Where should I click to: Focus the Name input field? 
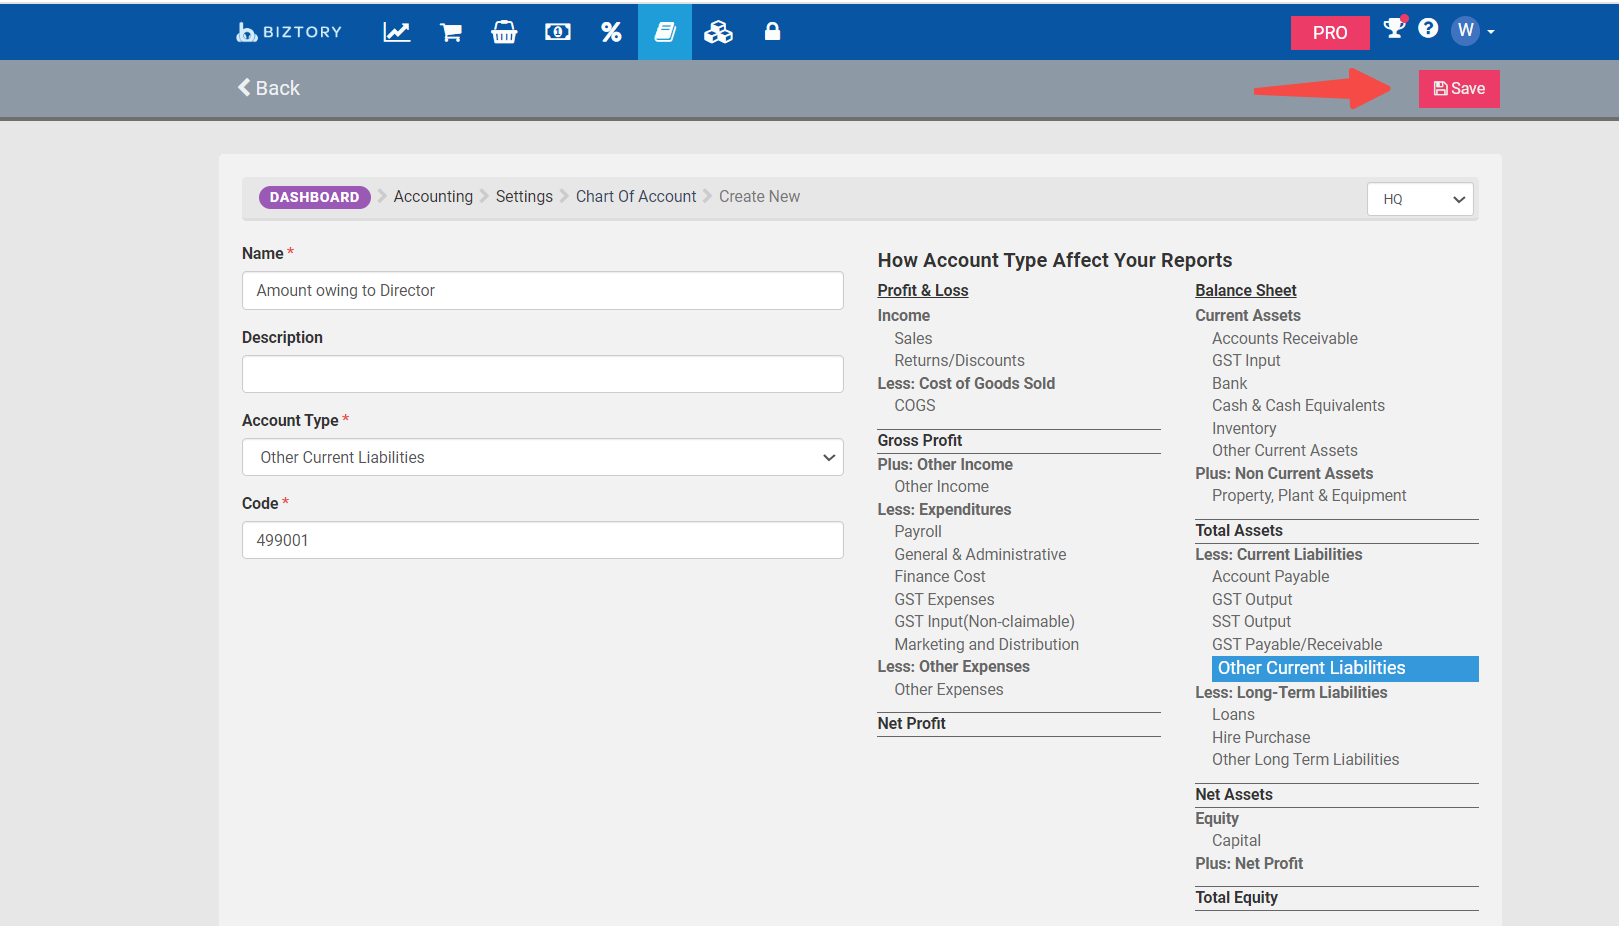click(543, 291)
